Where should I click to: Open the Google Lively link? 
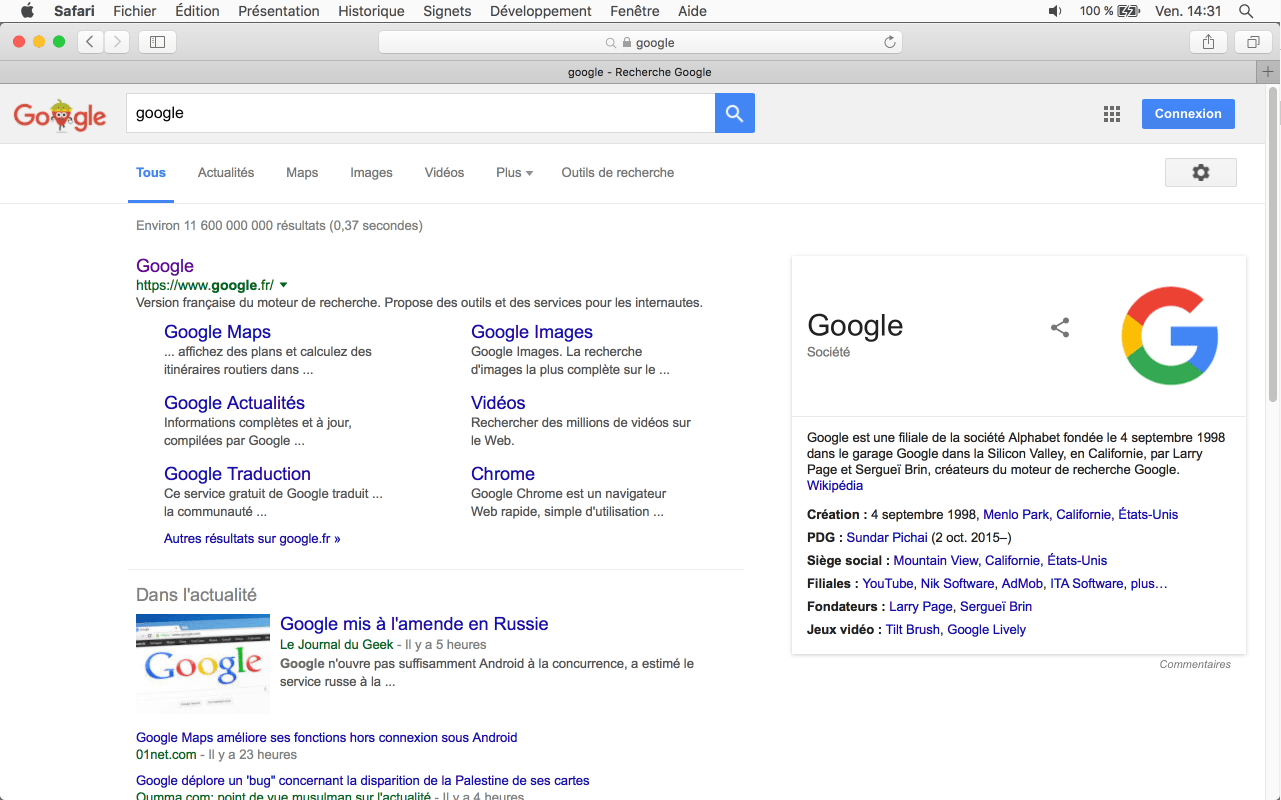[x=987, y=629]
